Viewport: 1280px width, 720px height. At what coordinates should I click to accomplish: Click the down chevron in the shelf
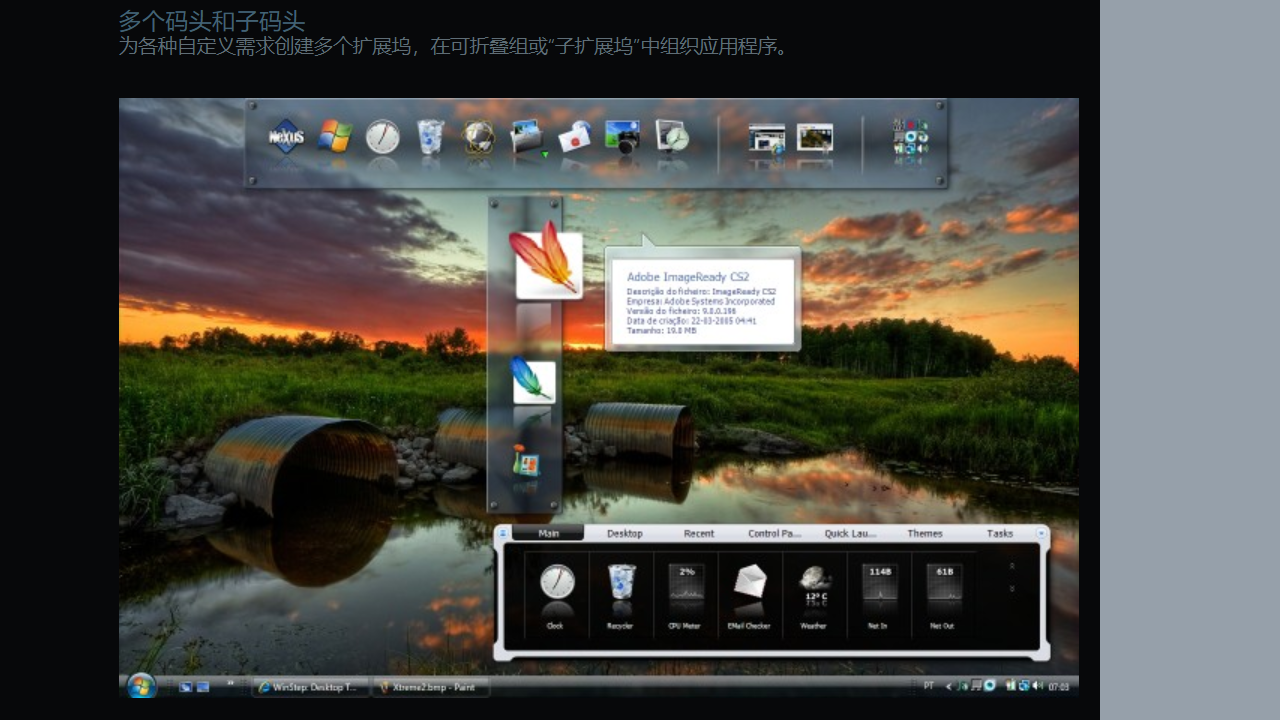(1012, 589)
